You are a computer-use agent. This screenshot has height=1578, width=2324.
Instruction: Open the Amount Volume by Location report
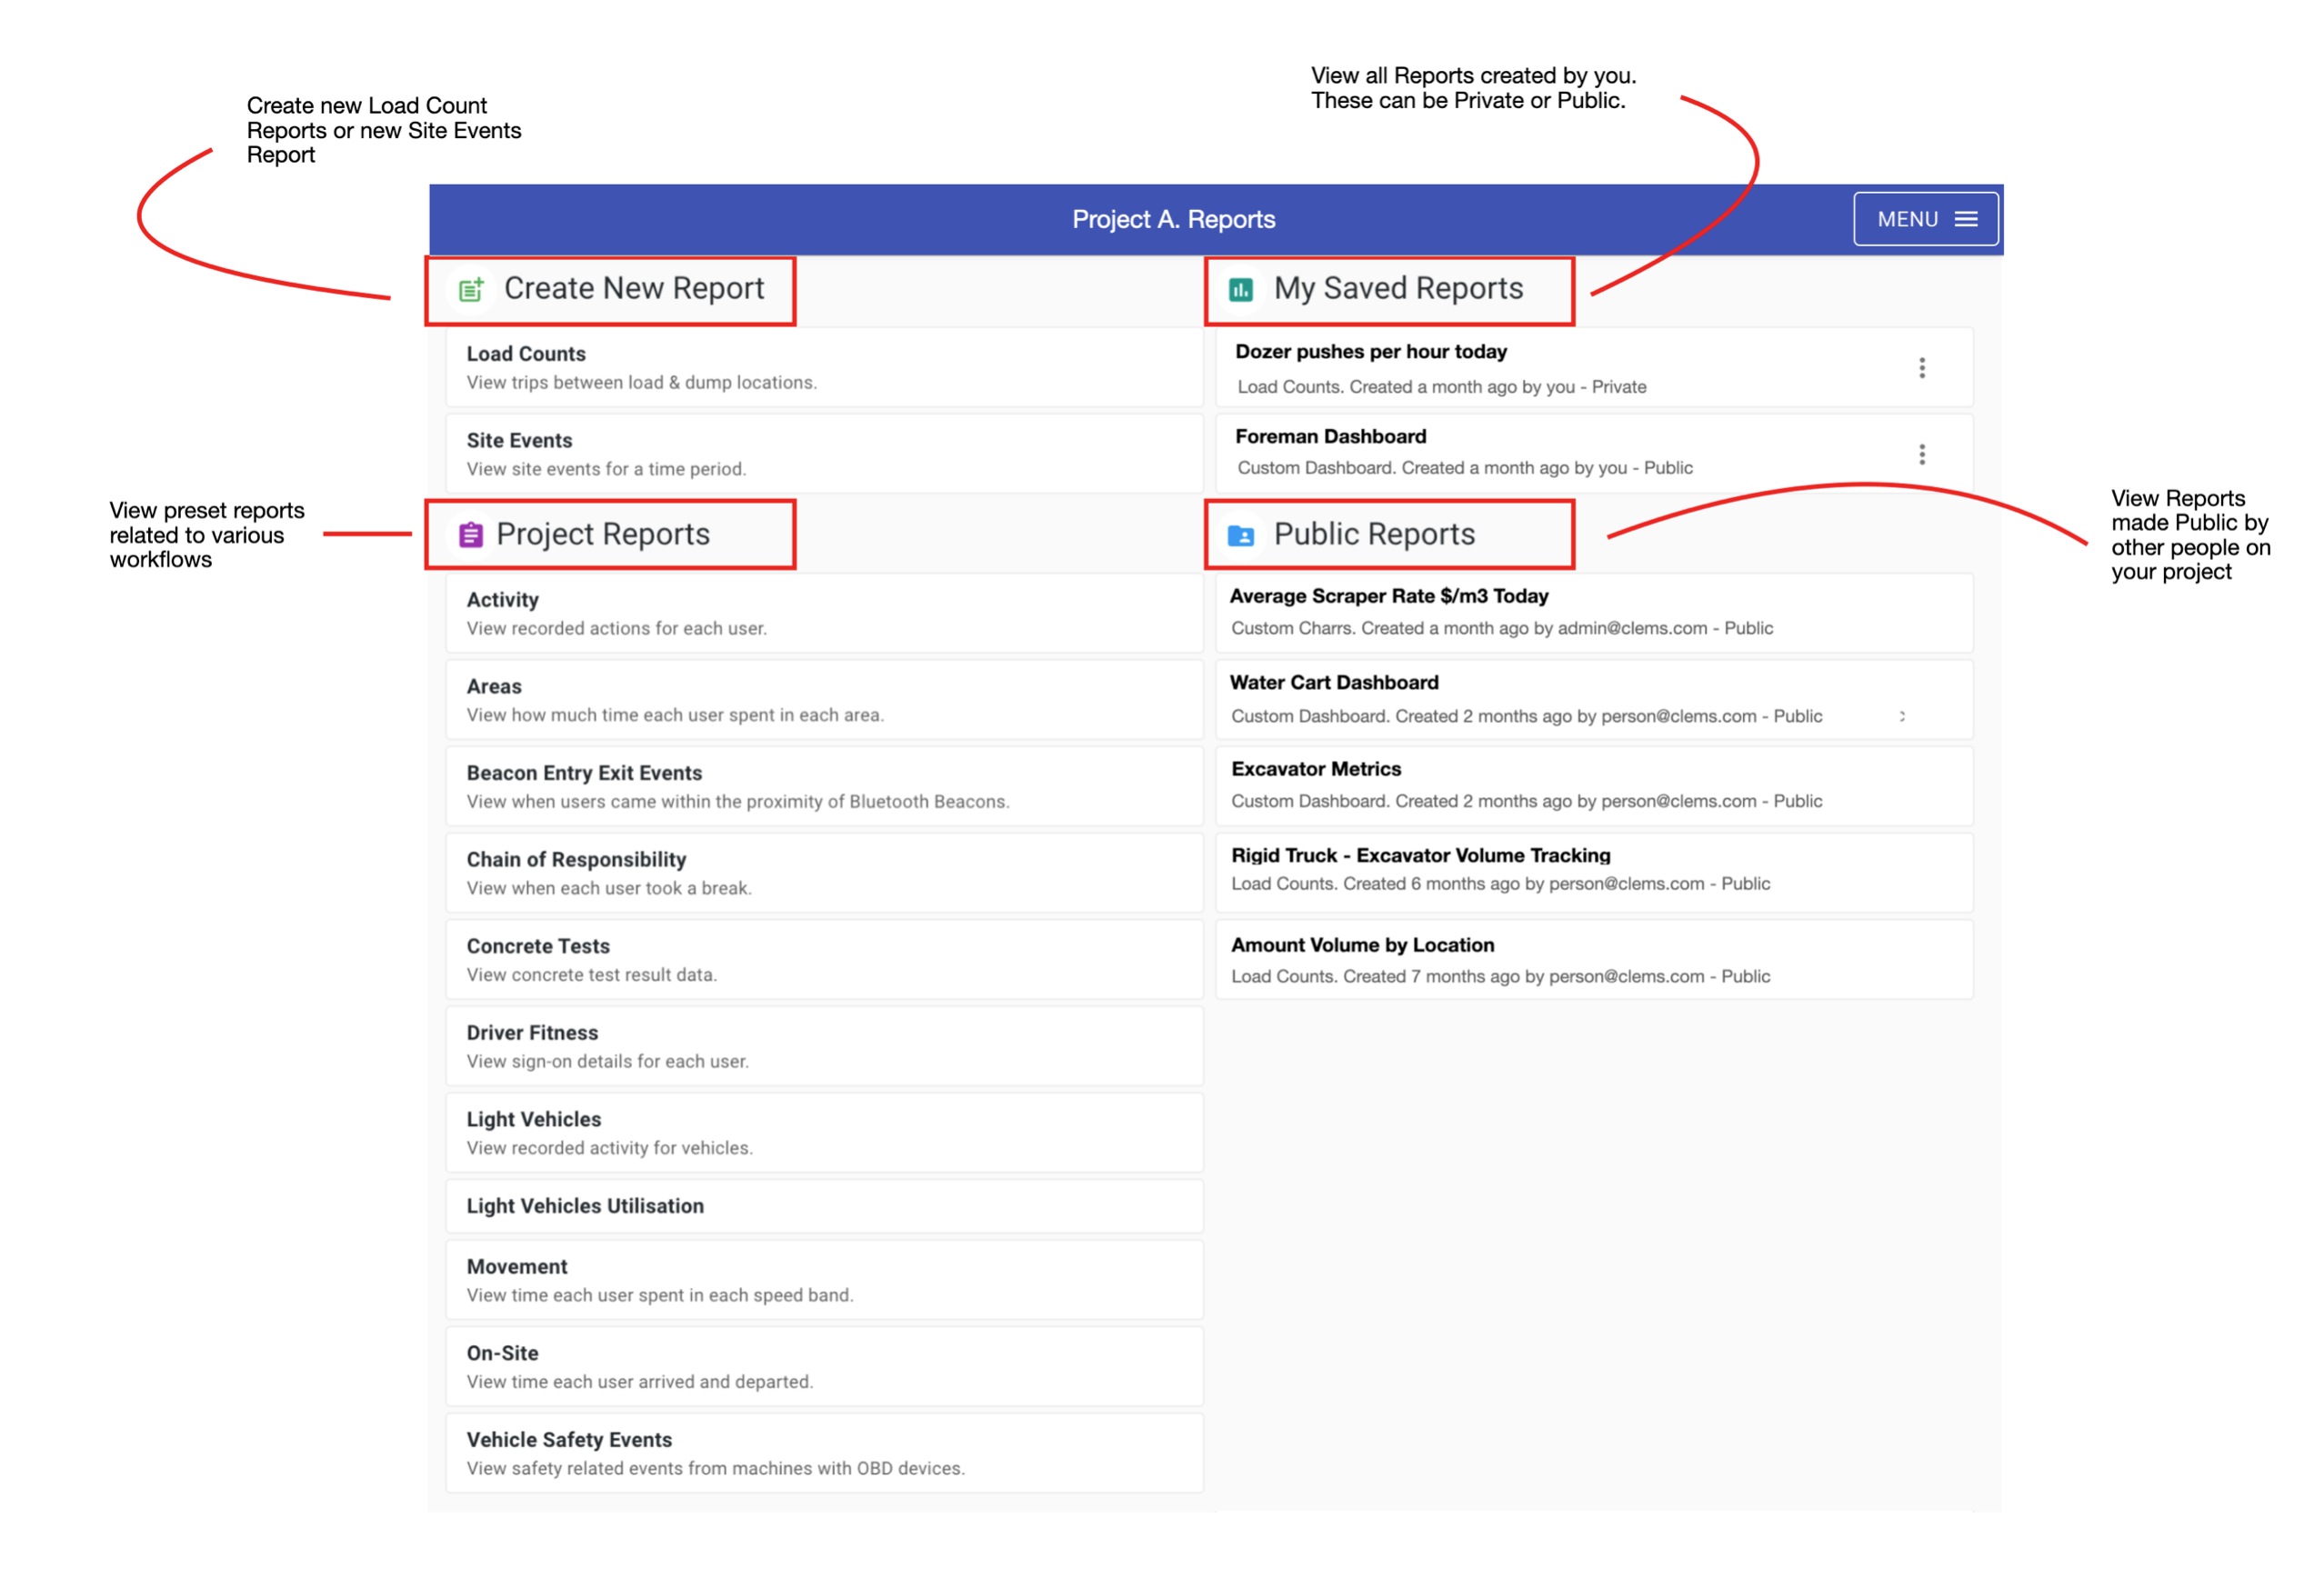point(1590,959)
